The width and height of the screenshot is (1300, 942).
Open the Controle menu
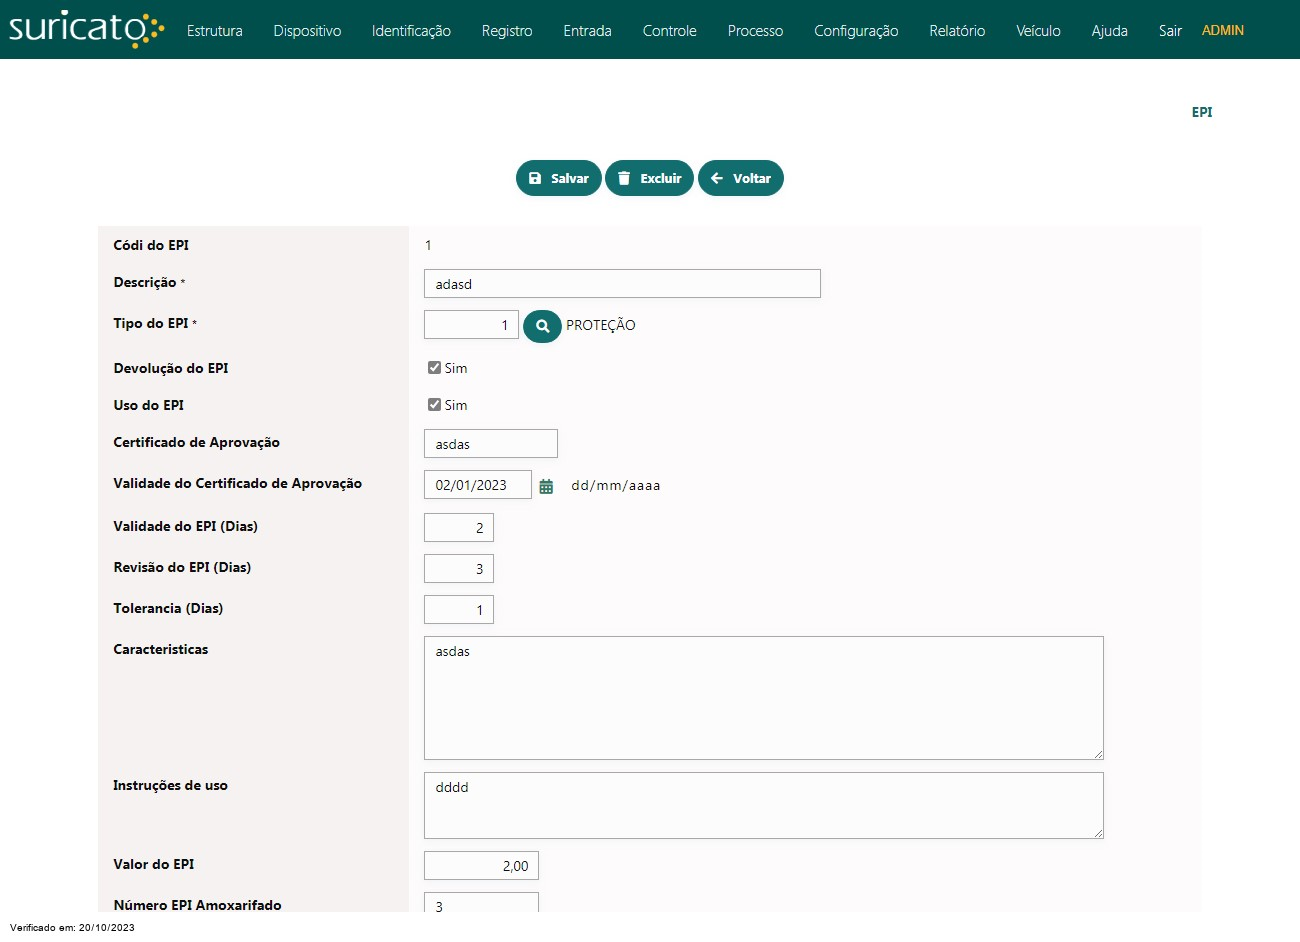[x=669, y=31]
